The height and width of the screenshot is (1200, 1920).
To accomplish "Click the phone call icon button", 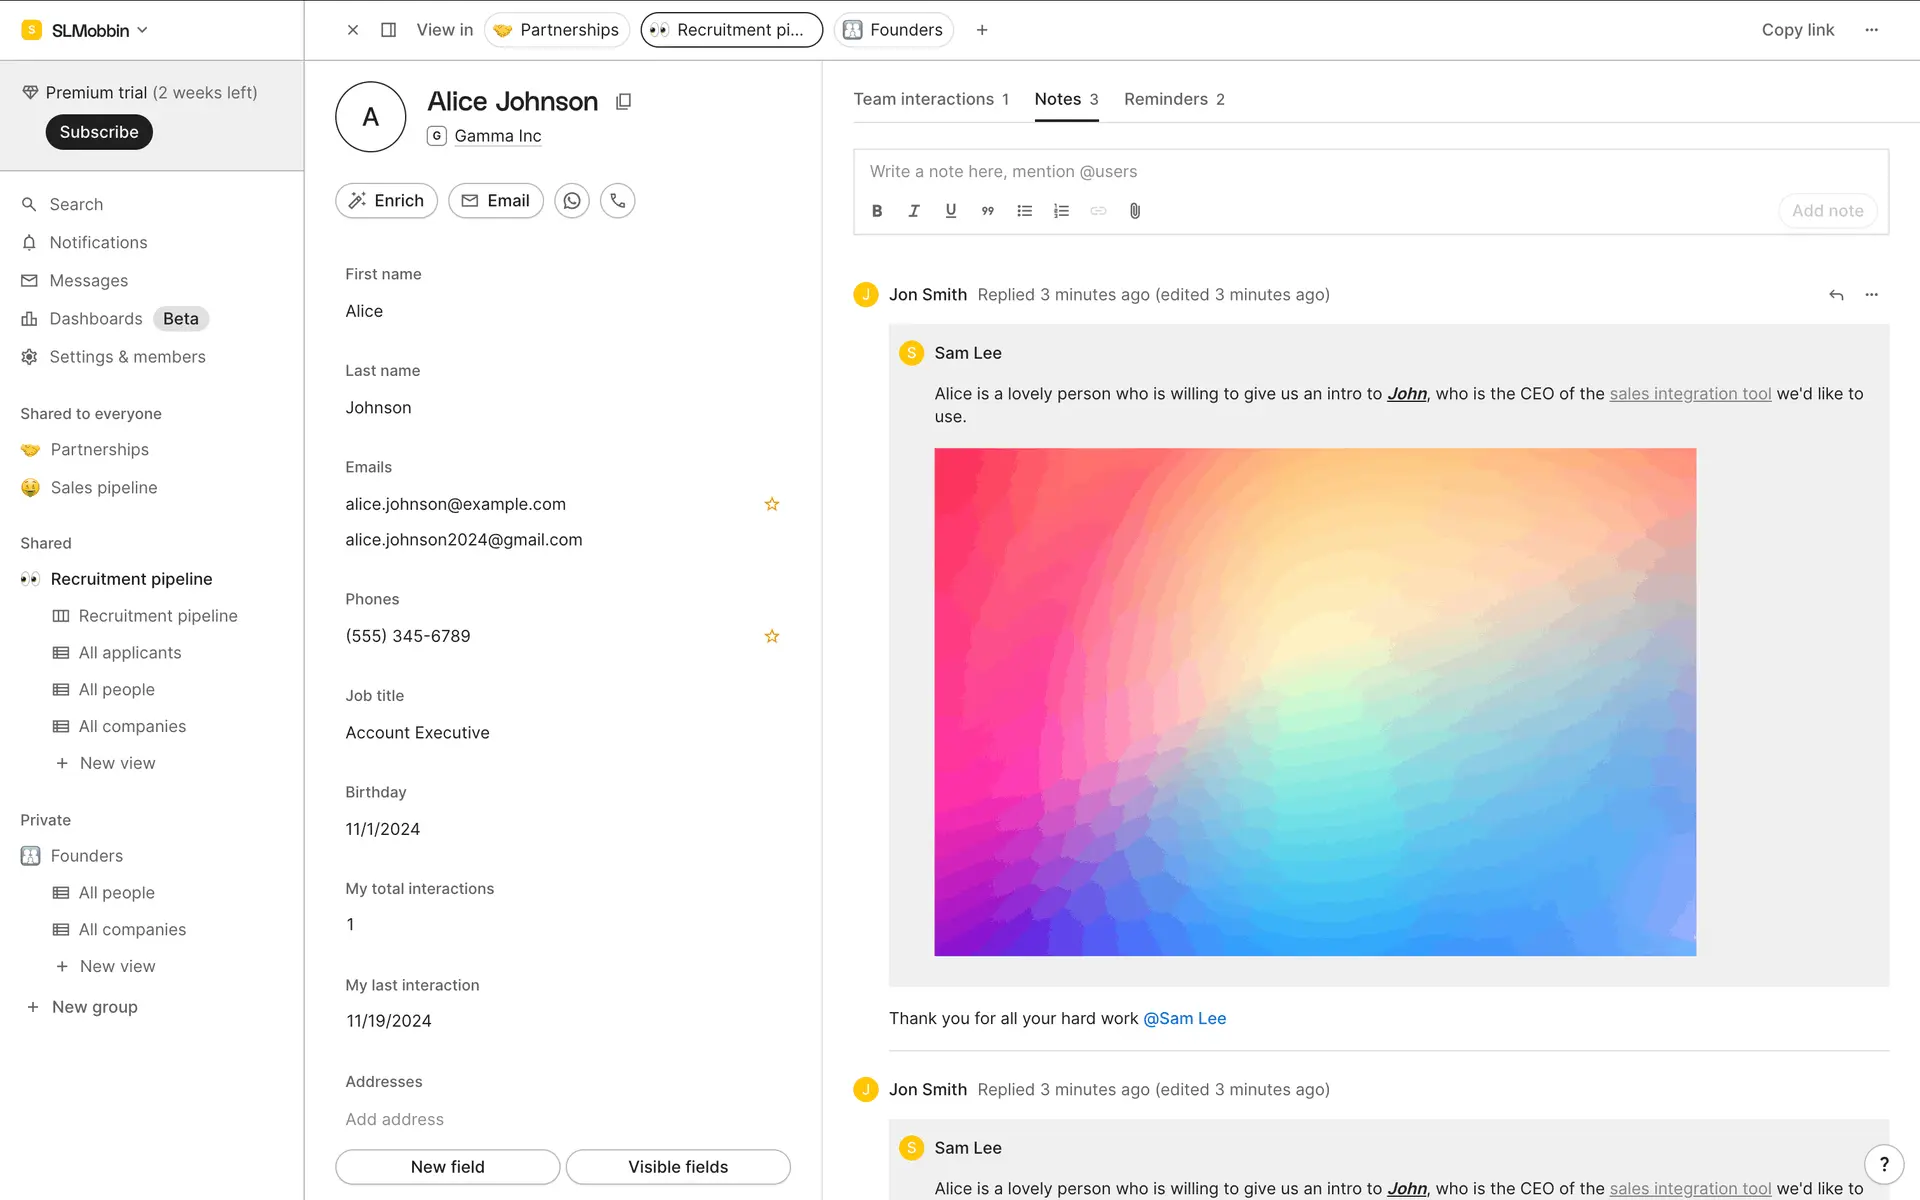I will tap(618, 201).
